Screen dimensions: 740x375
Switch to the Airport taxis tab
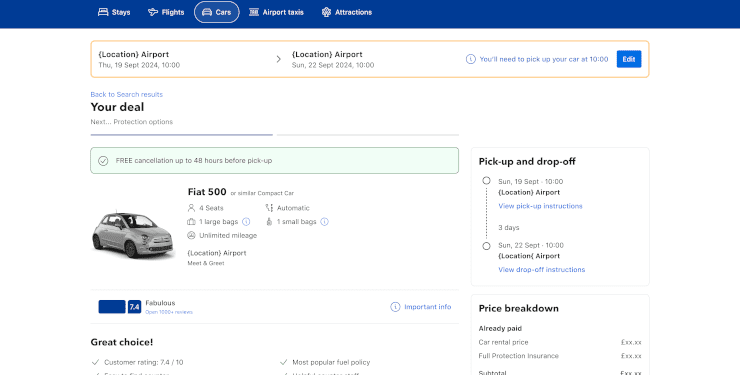coord(277,12)
